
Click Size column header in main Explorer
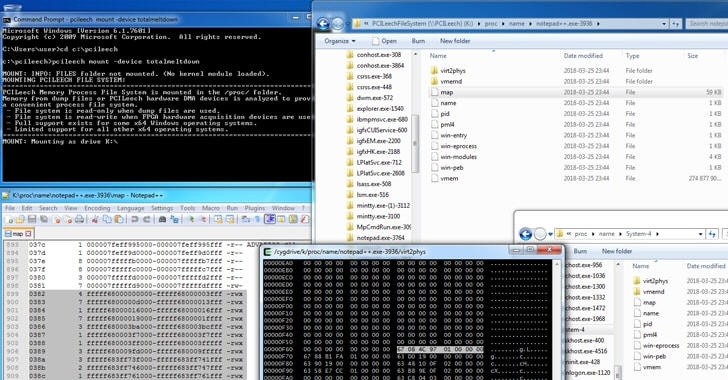pyautogui.click(x=693, y=56)
